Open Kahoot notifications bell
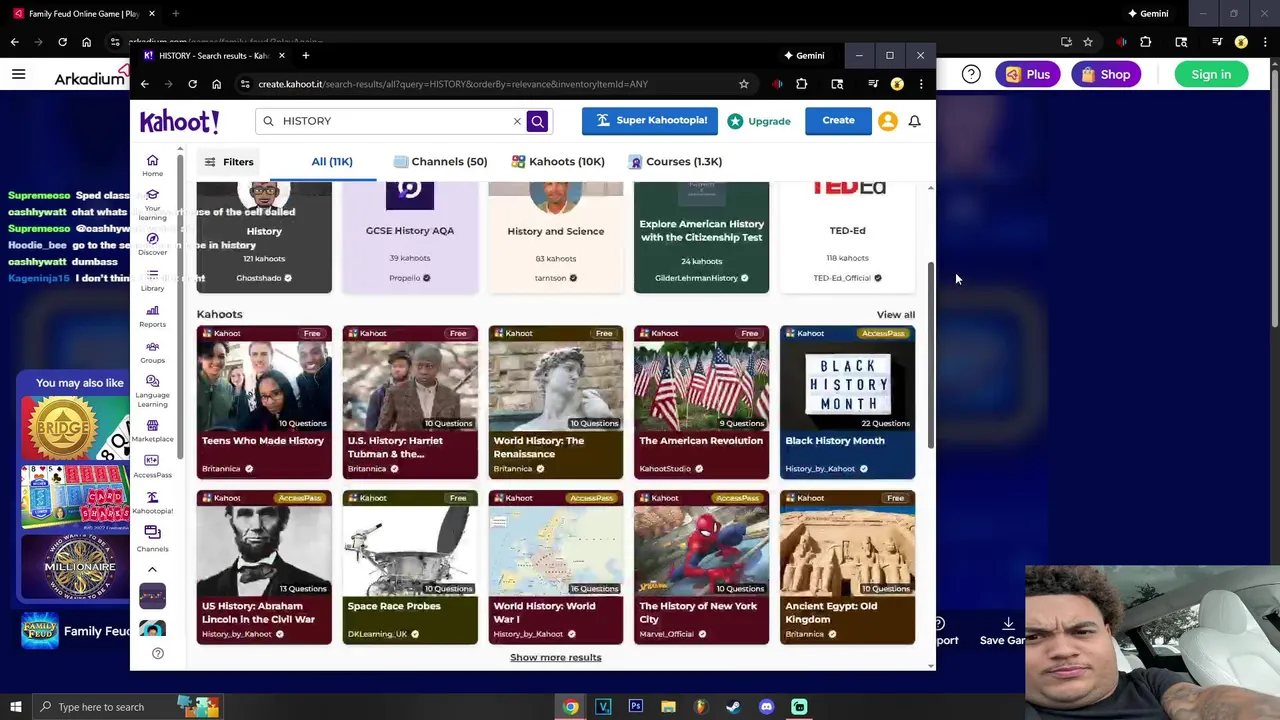This screenshot has height=720, width=1280. (914, 121)
